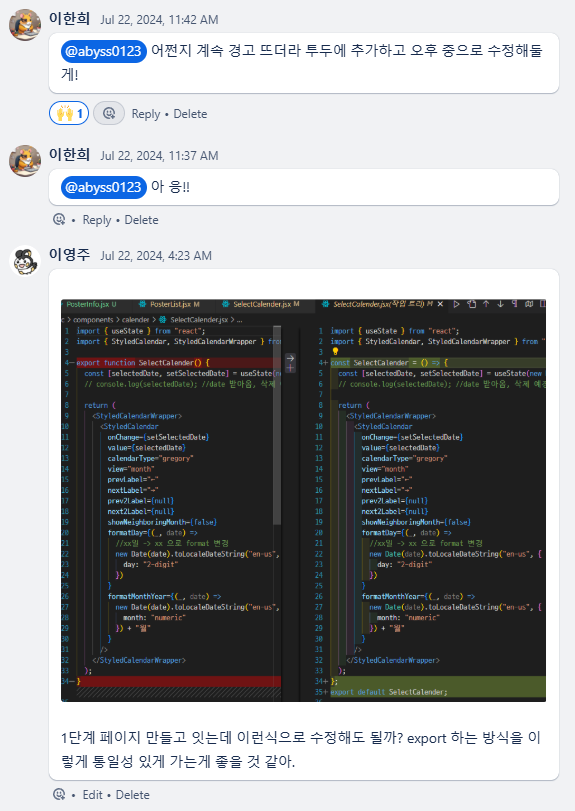Reply to the 11:42 AM comment

[x=146, y=114]
